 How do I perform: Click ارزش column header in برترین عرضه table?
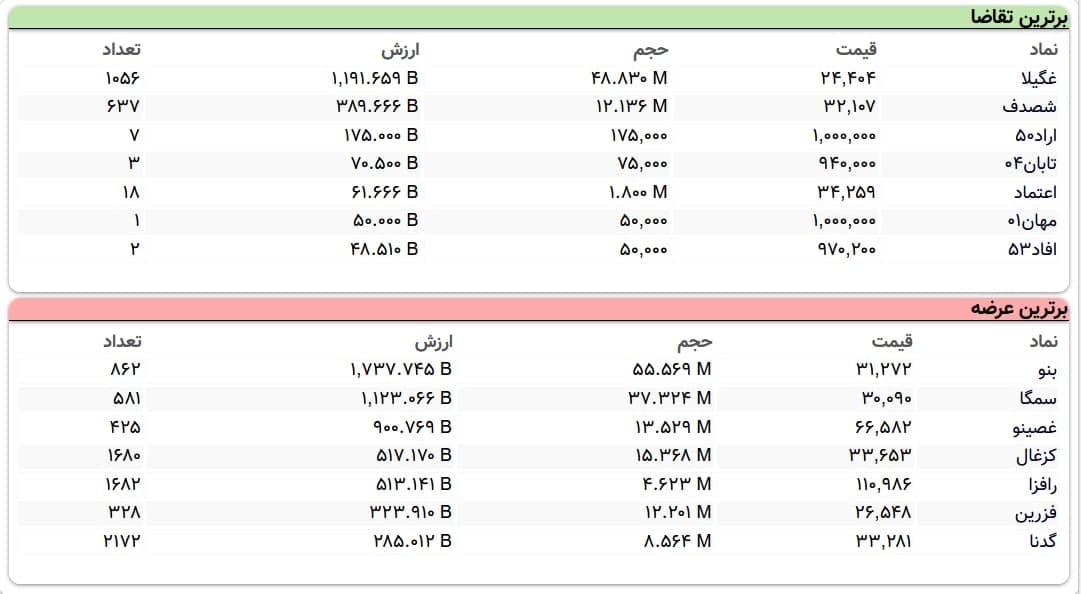434,342
